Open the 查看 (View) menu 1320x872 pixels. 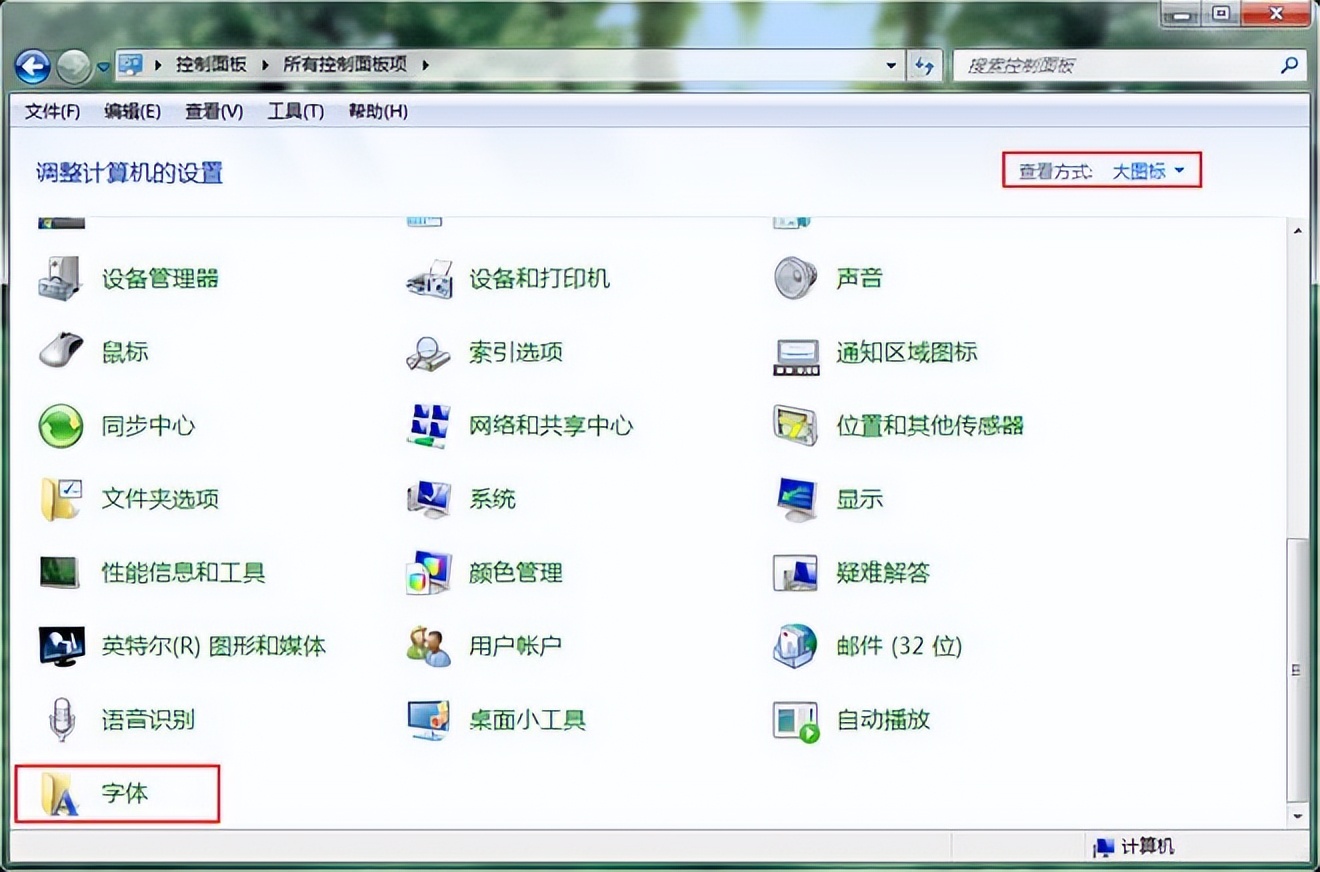coord(213,111)
